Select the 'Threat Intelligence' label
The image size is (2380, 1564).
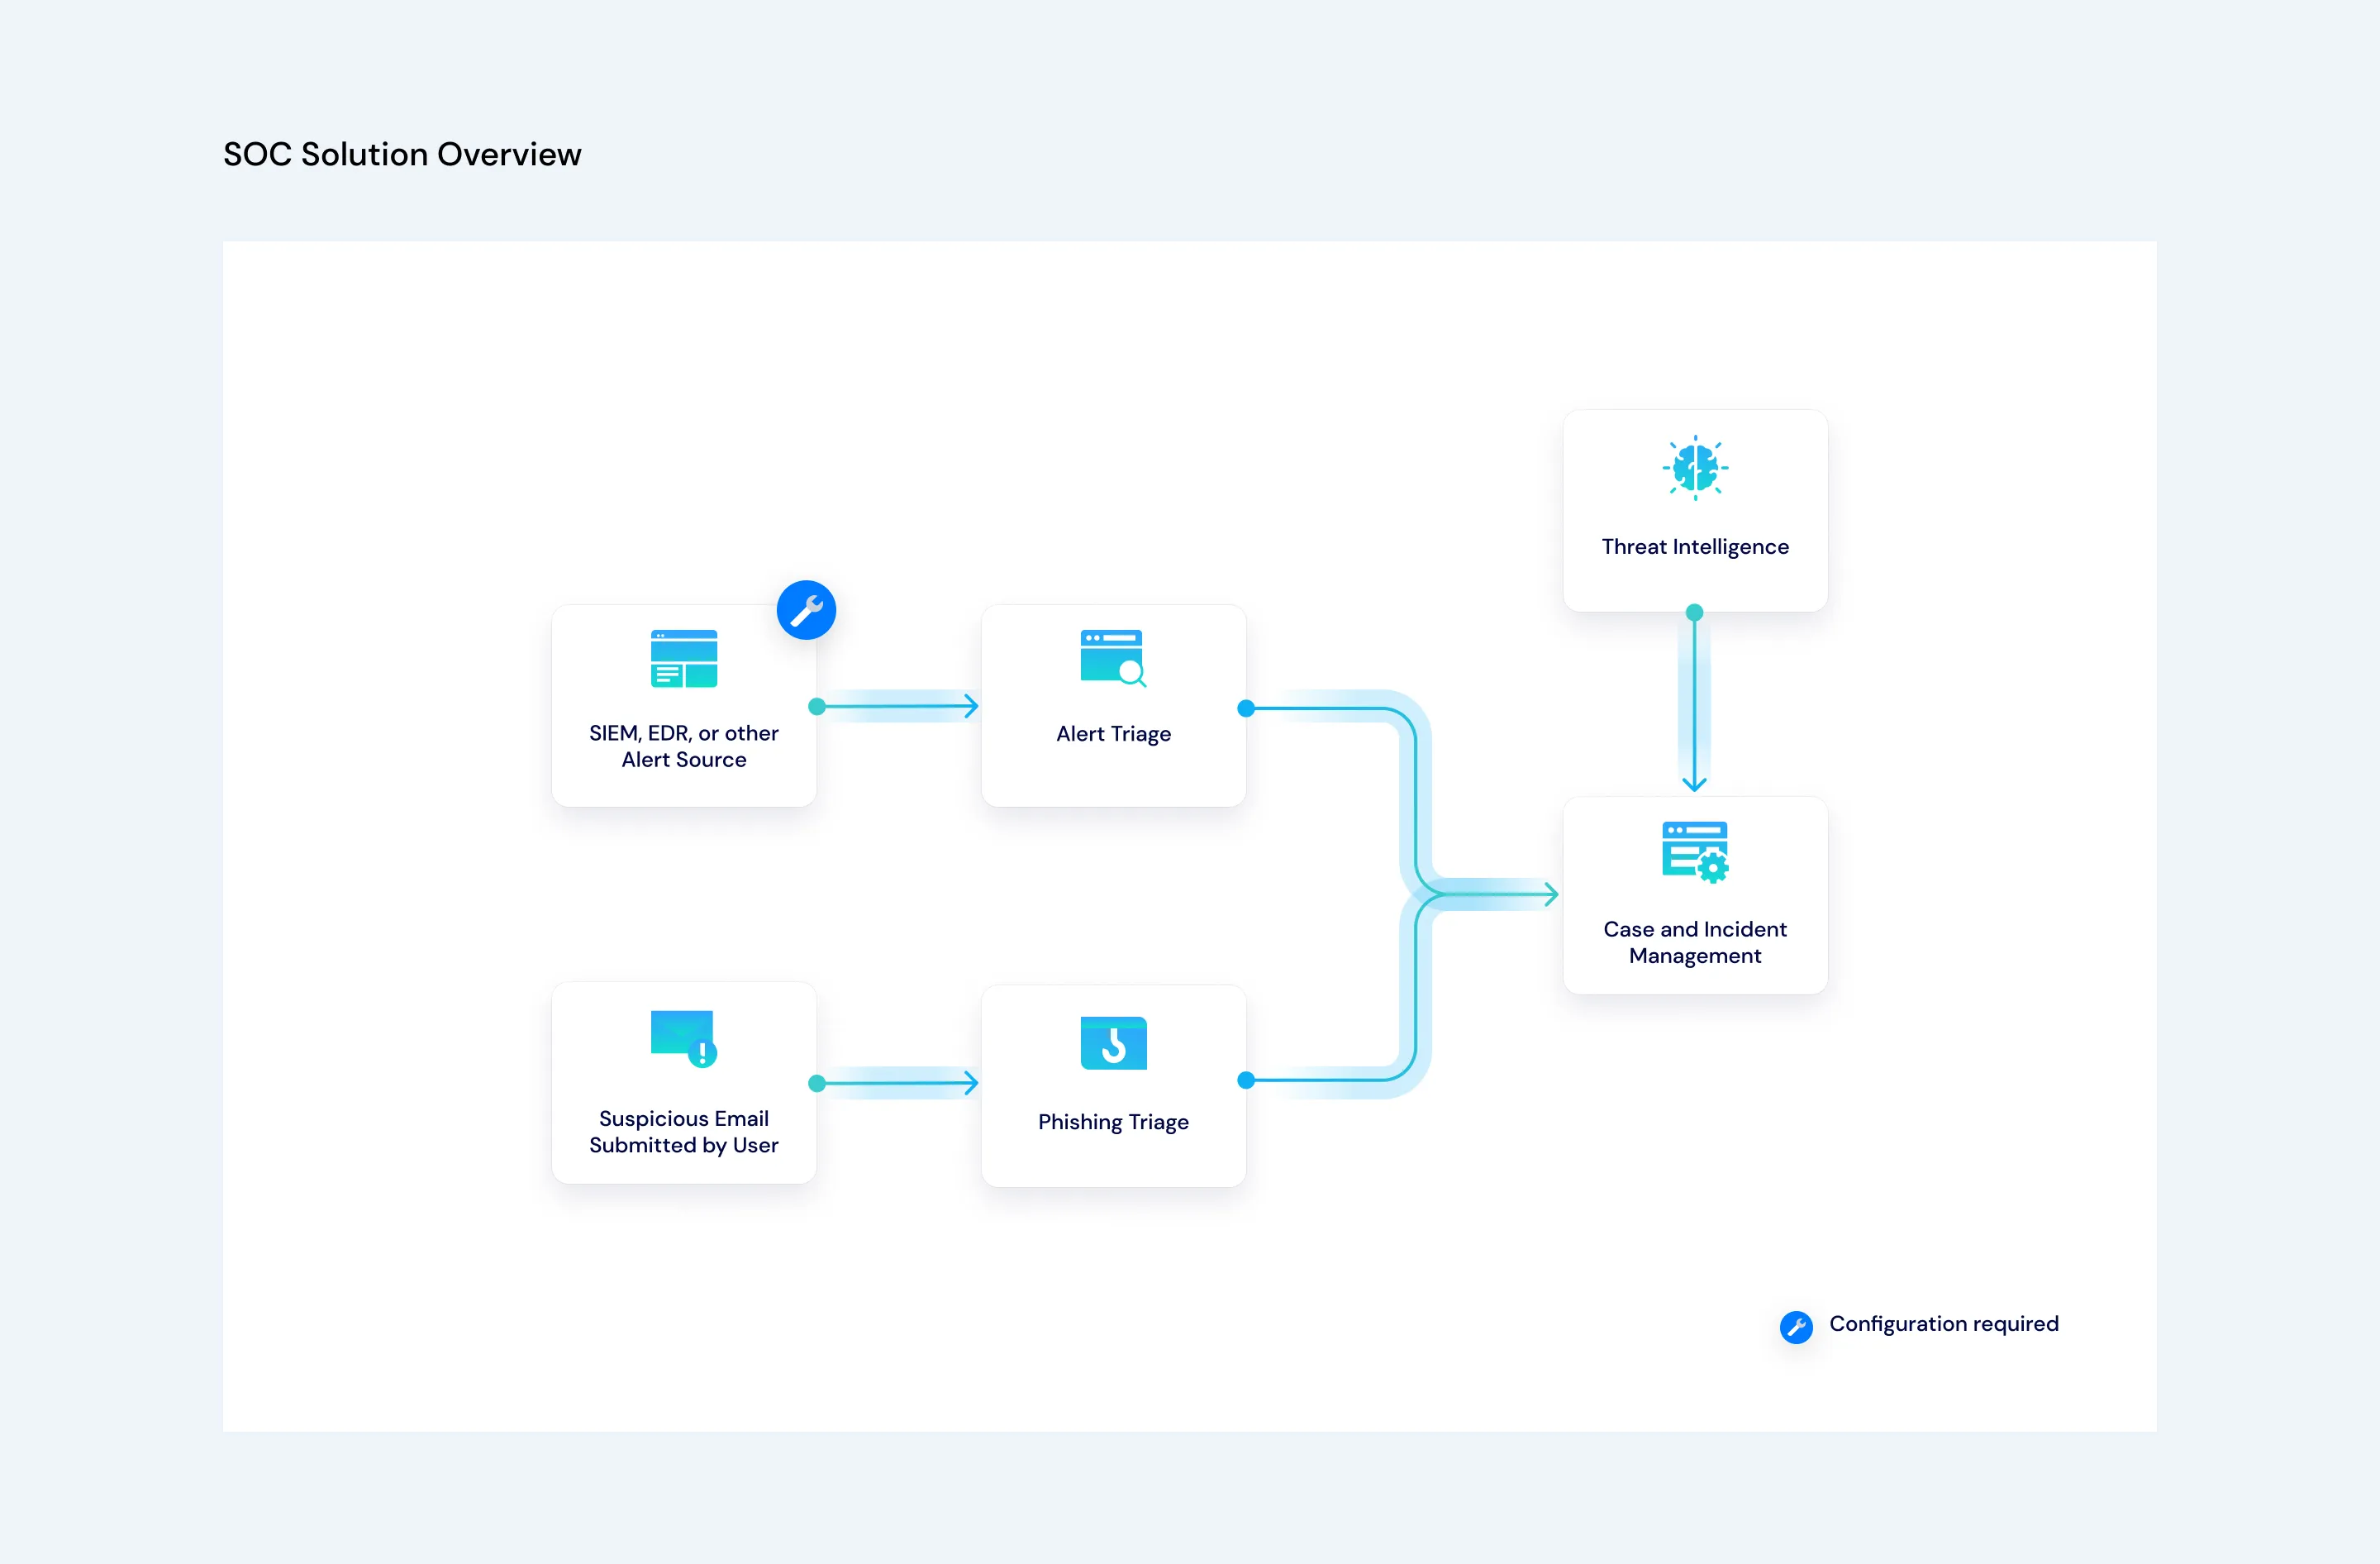tap(1695, 547)
